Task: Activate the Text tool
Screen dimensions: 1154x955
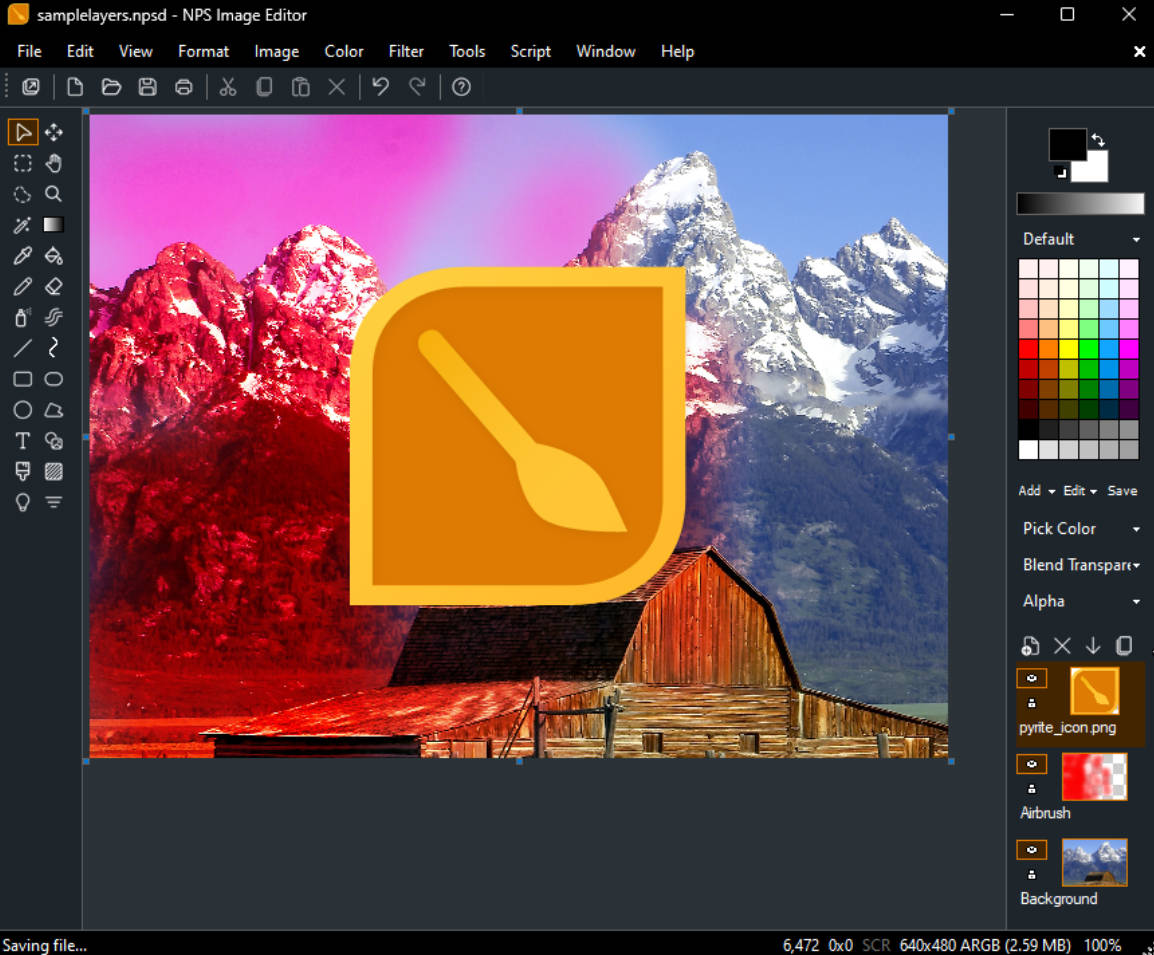Action: (x=23, y=441)
